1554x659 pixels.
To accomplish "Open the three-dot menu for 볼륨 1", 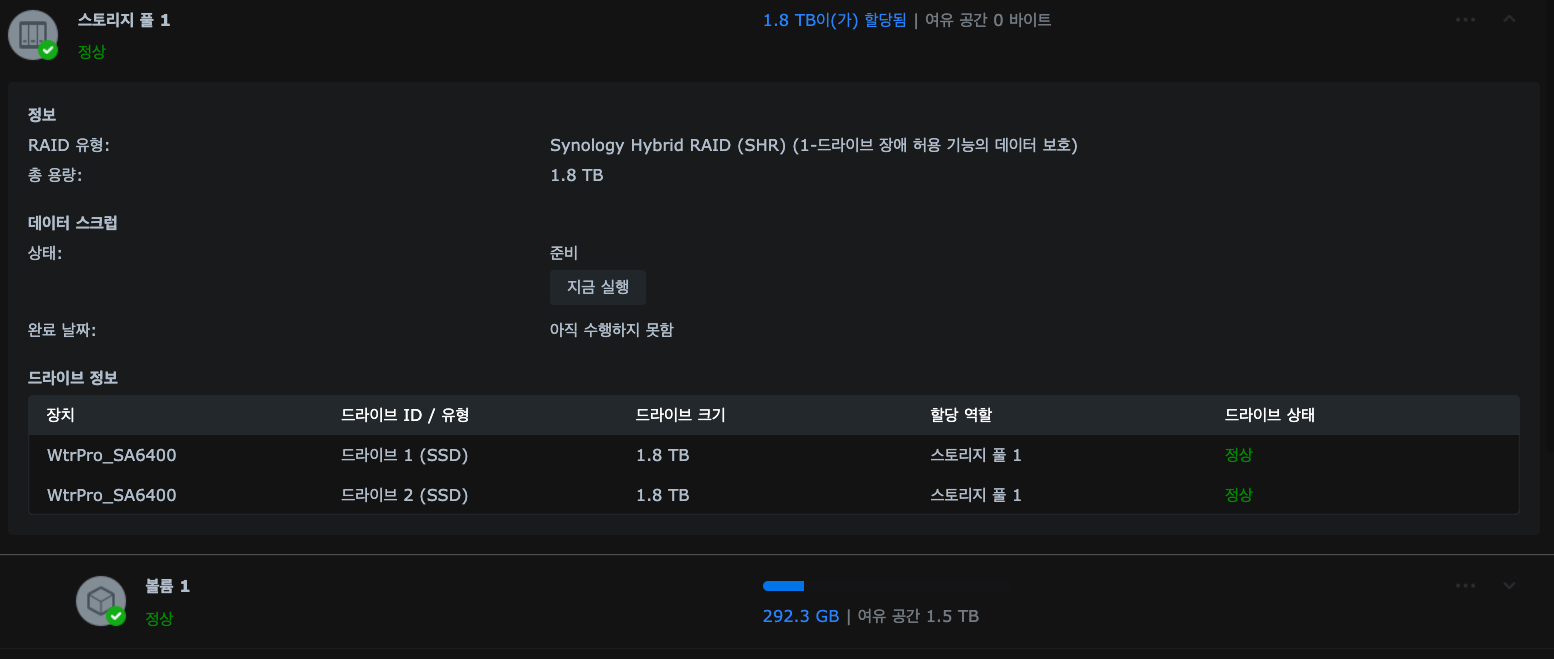I will coord(1465,585).
